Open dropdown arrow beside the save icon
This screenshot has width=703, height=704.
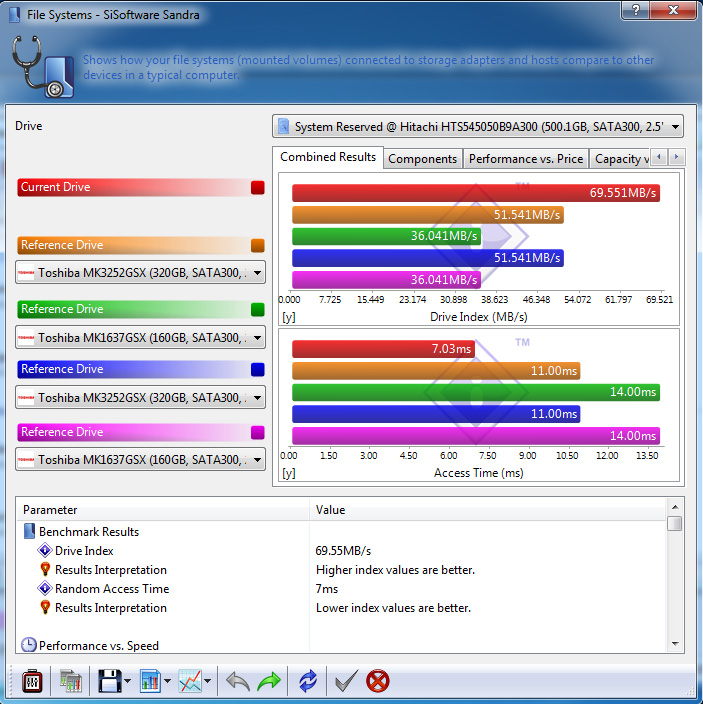(127, 682)
